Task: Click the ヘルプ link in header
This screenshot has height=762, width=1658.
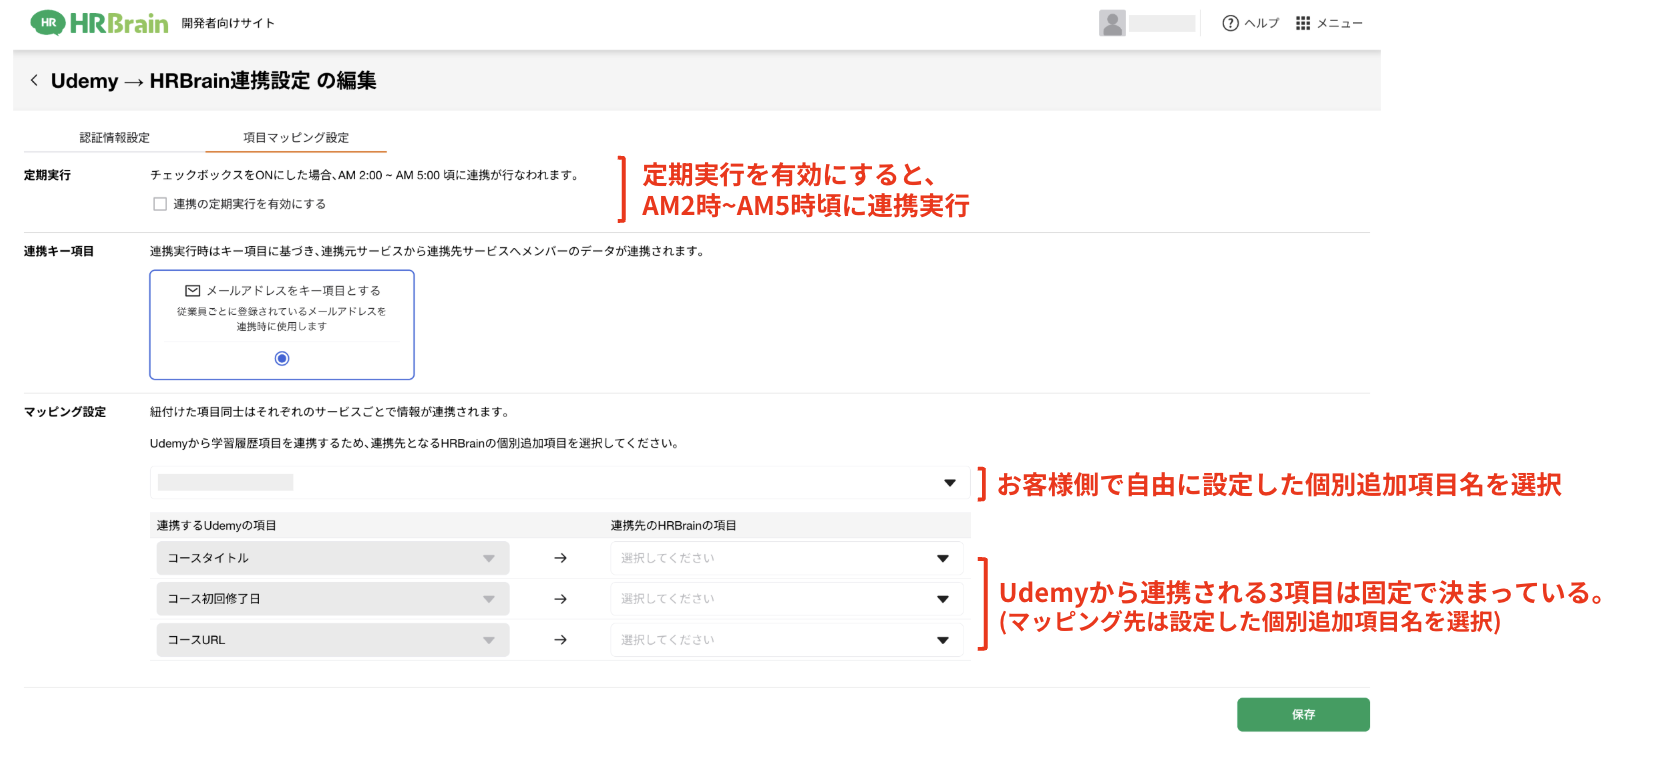Action: coord(1261,23)
